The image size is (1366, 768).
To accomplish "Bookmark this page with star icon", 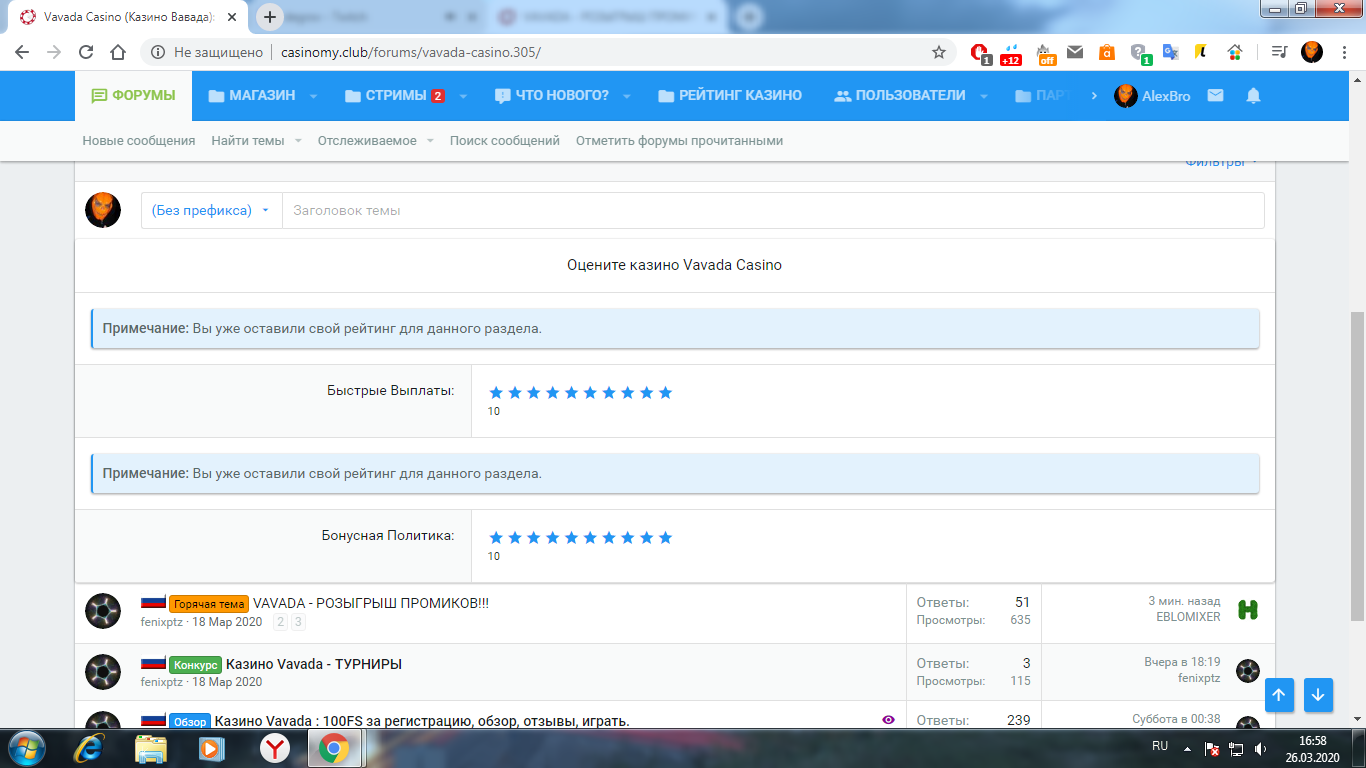I will [x=938, y=52].
